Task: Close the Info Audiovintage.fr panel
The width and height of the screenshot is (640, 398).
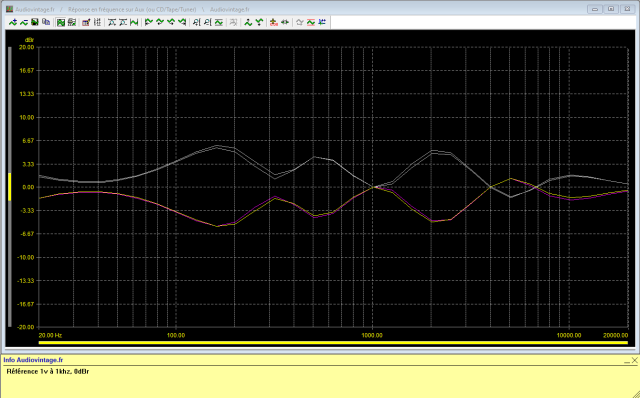Action: (635, 360)
